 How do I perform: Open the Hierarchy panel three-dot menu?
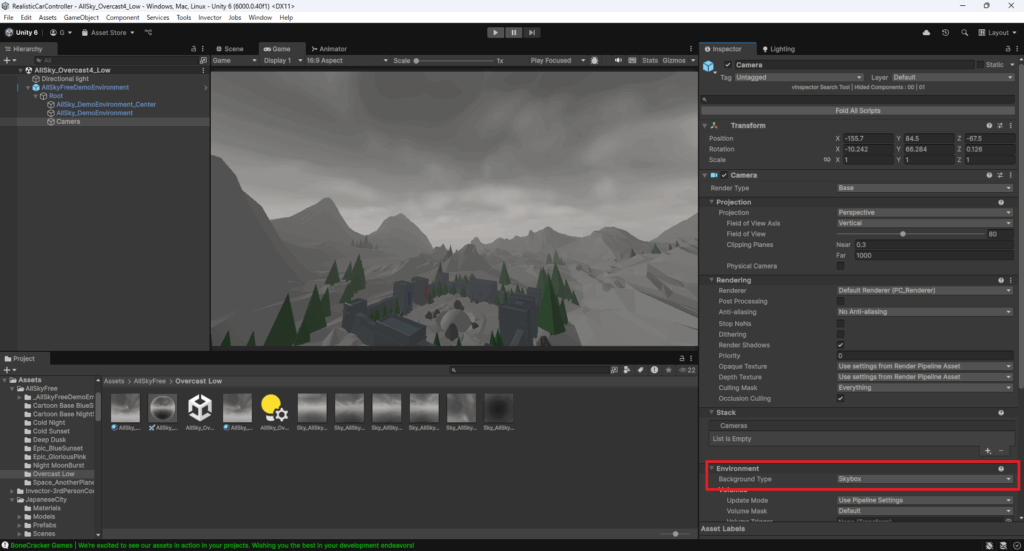[x=202, y=49]
